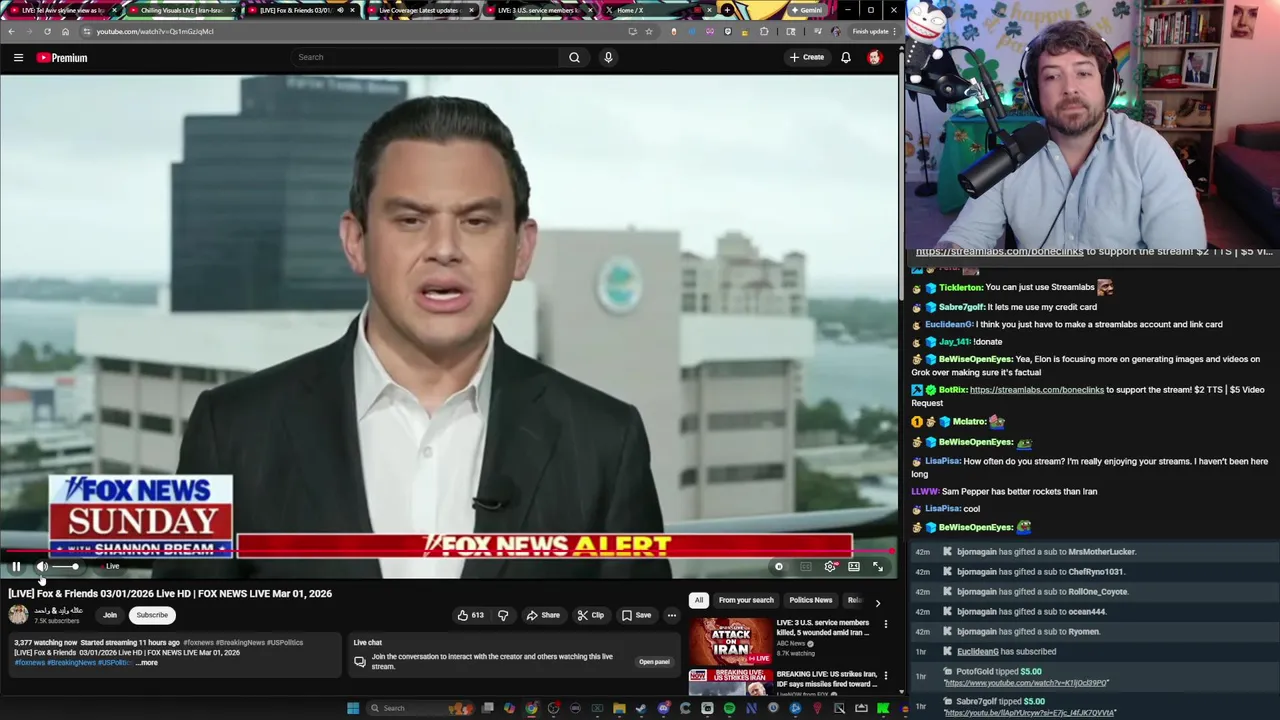The image size is (1280, 720).
Task: Create a Clip of the video
Action: 590,615
